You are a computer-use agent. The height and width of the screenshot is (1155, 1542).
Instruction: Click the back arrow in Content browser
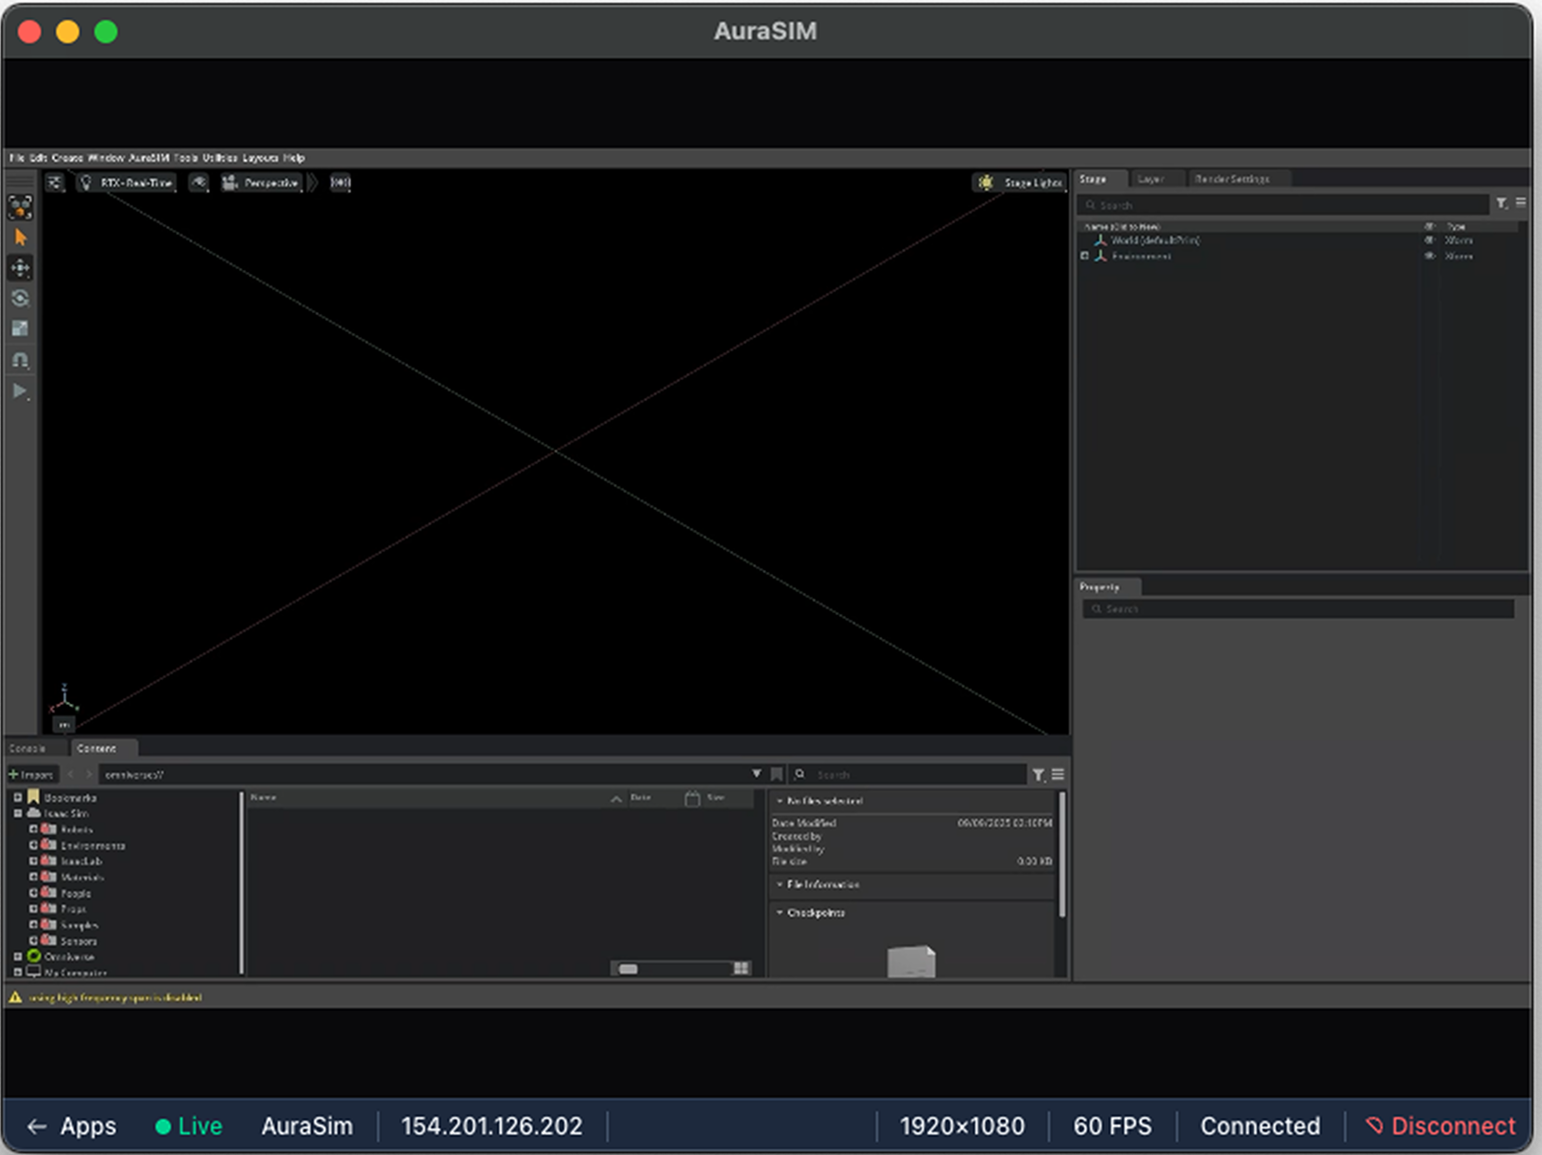coord(71,775)
